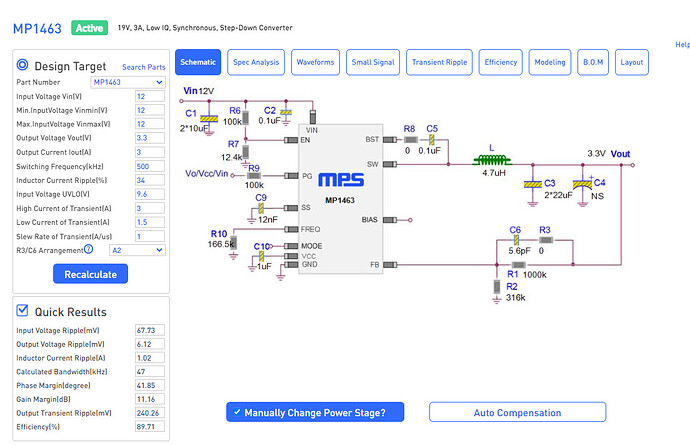Image resolution: width=690 pixels, height=445 pixels.
Task: Select capacitor C1 symbol
Action: 209,119
